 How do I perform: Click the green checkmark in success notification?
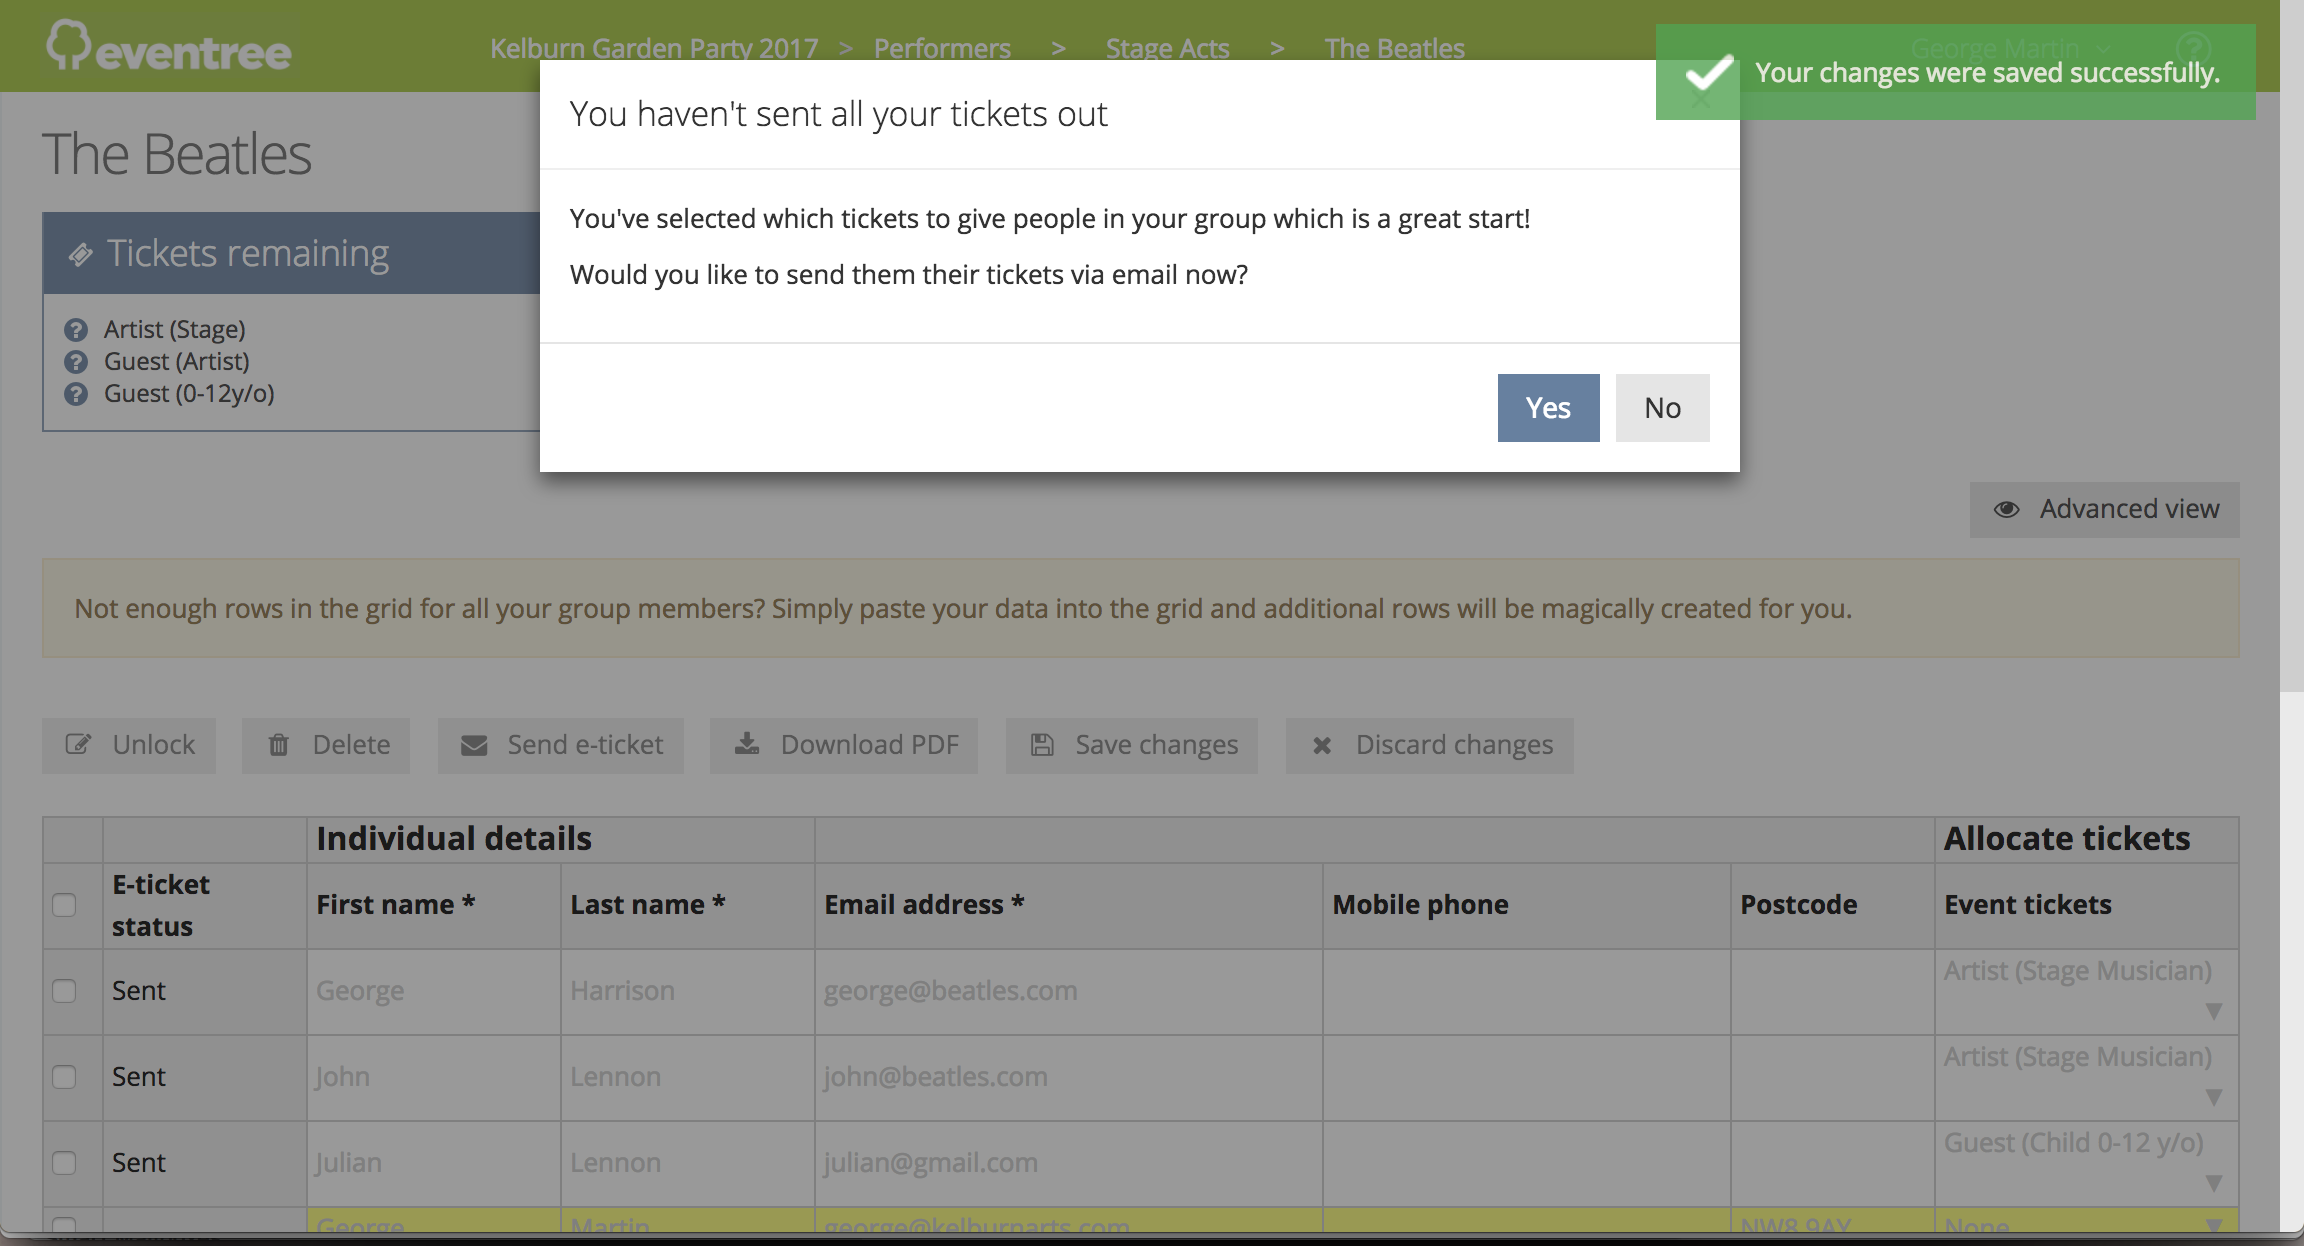[1708, 73]
